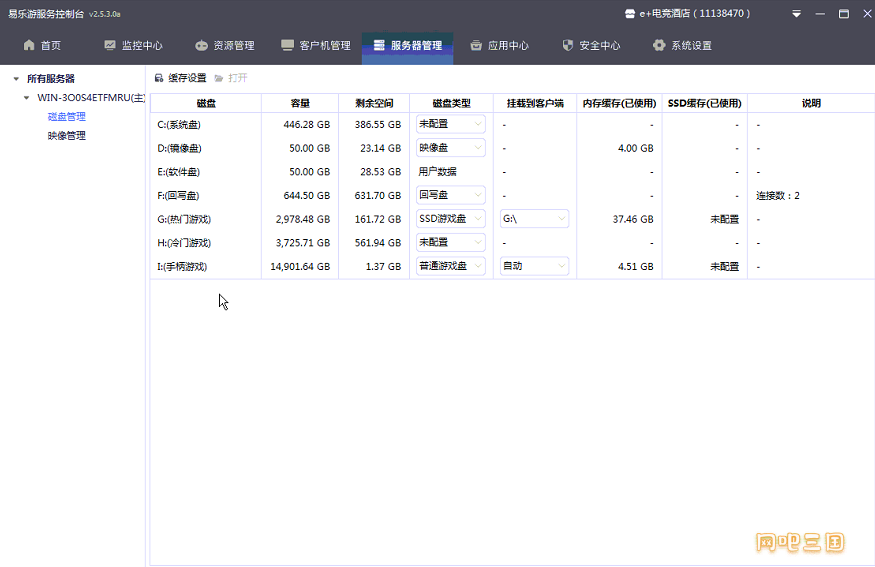Click the 1.37 GB free space value

[383, 267]
